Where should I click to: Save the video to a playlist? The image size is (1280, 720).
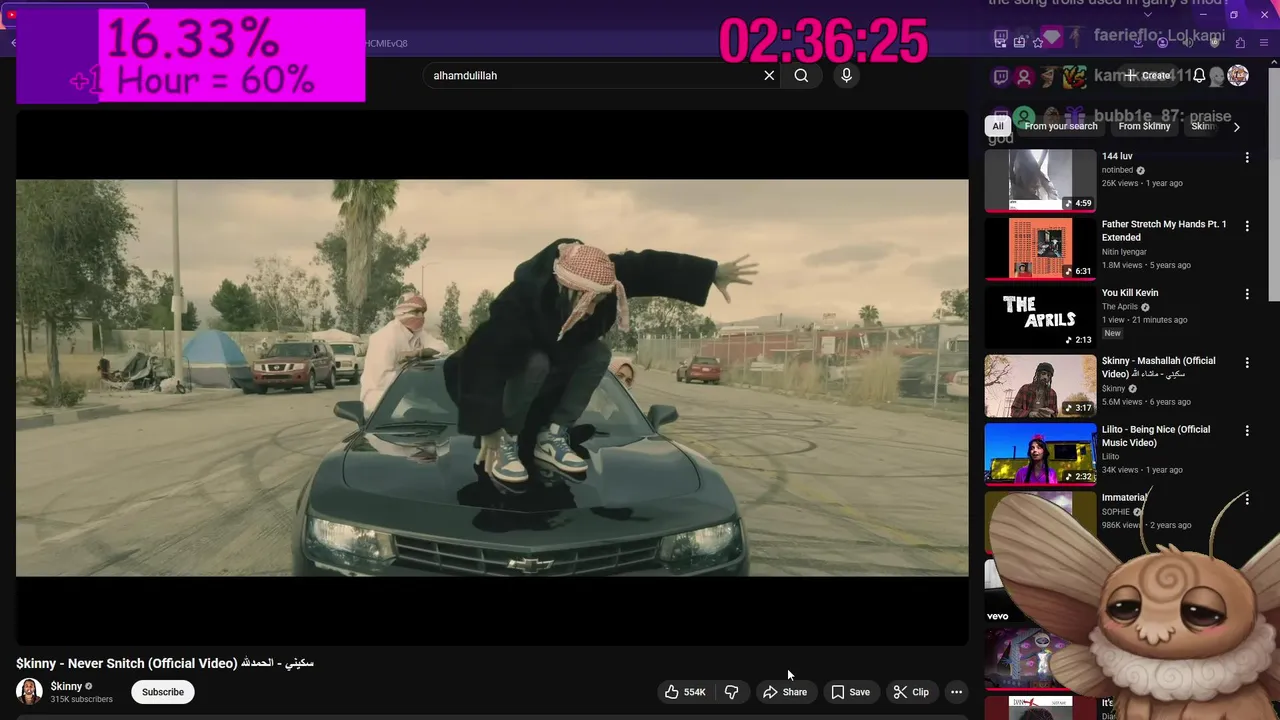point(850,692)
